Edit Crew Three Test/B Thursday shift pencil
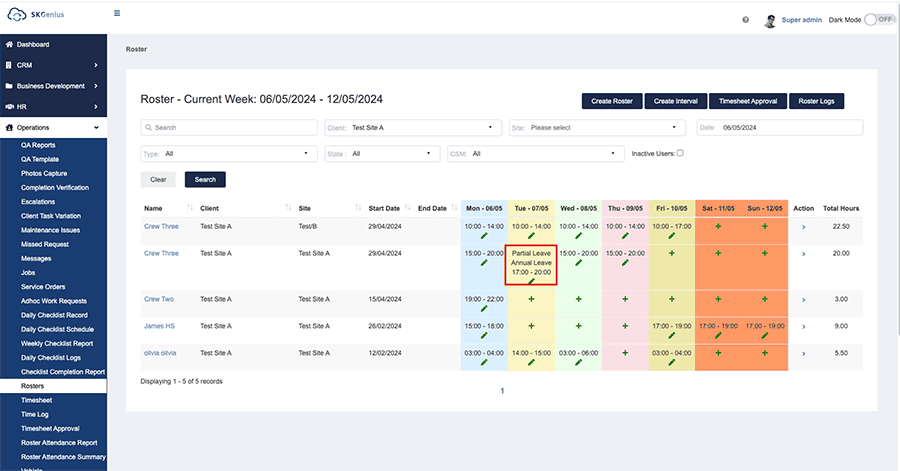Screen dimensions: 900x471 [x=625, y=236]
